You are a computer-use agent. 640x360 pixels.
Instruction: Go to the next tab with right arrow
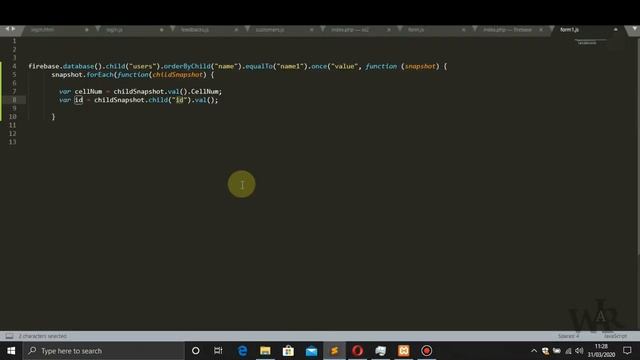13,29
